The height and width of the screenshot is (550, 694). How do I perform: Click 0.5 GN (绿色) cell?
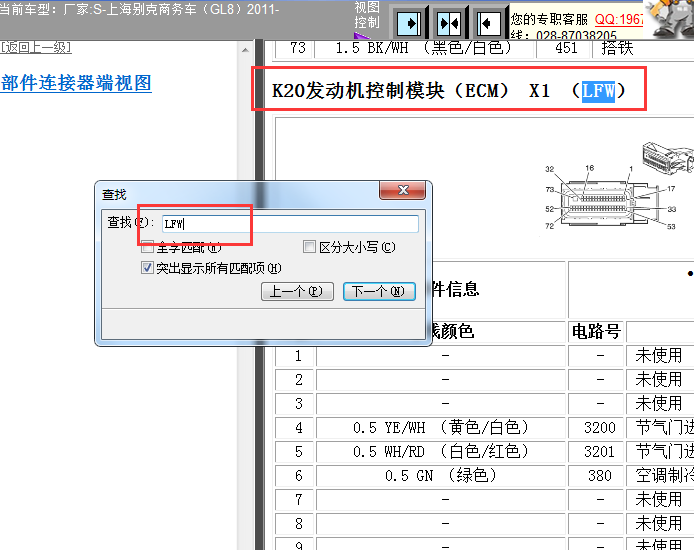point(441,476)
